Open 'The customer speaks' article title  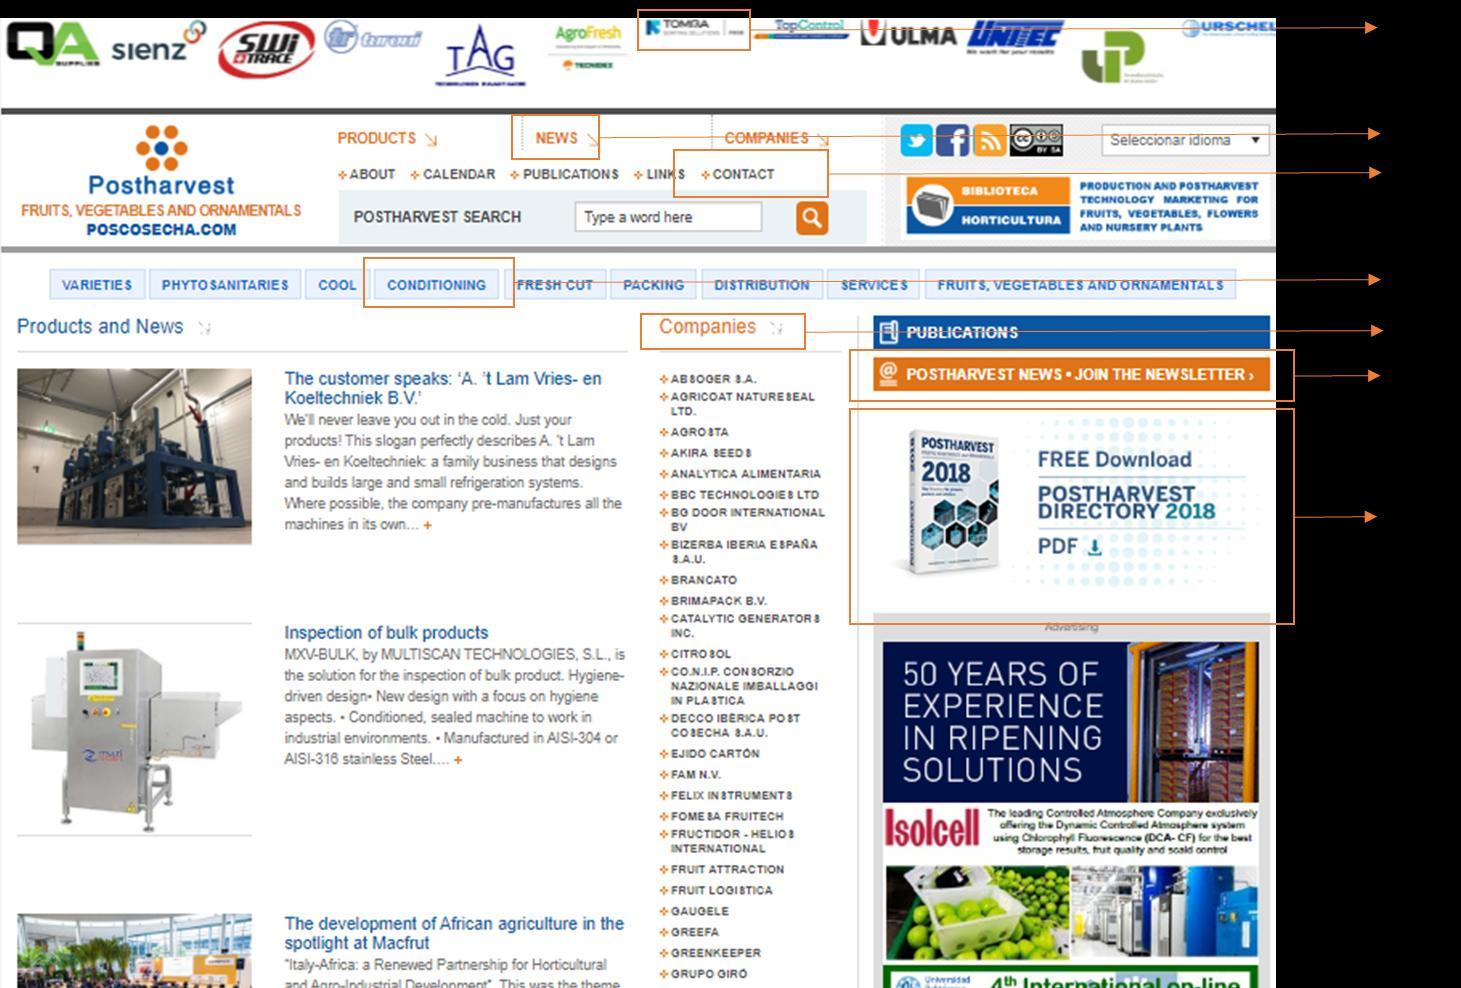443,388
